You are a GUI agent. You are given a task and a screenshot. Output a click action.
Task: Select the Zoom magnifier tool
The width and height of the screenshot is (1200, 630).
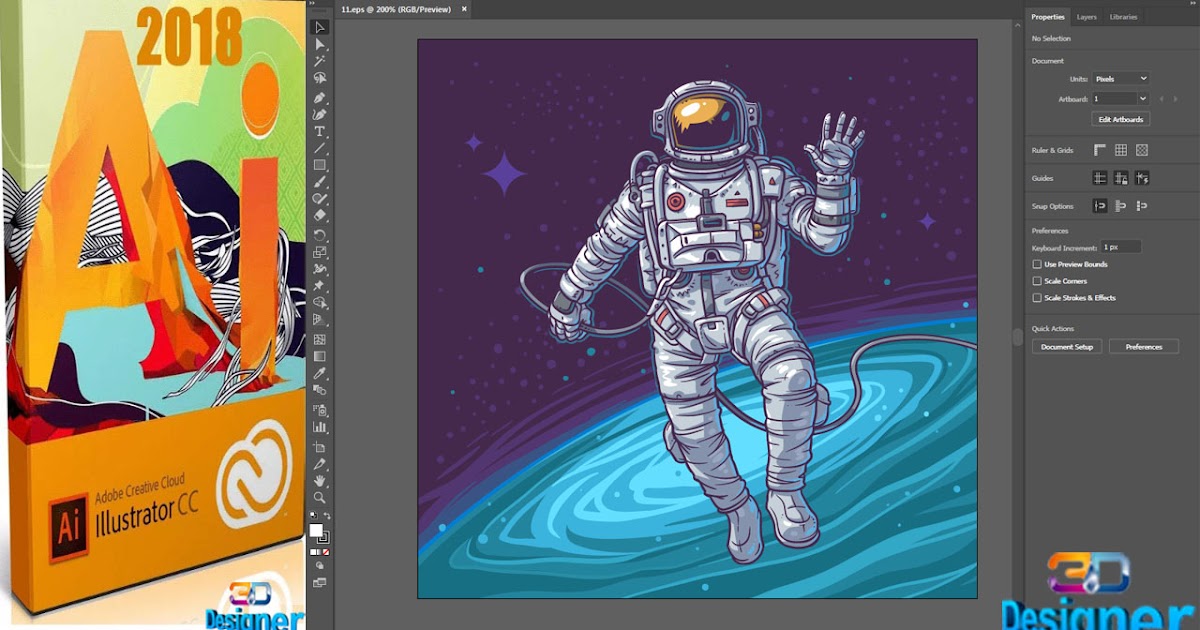click(x=320, y=497)
